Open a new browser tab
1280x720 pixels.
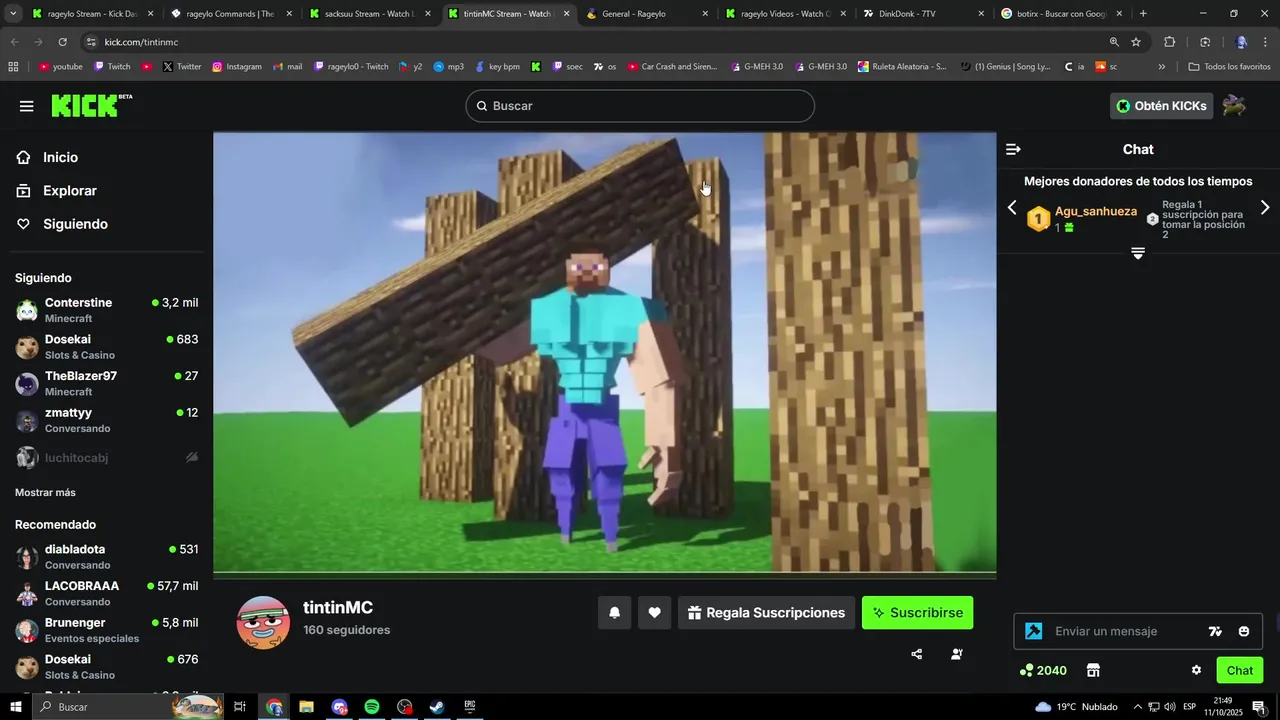click(1143, 14)
